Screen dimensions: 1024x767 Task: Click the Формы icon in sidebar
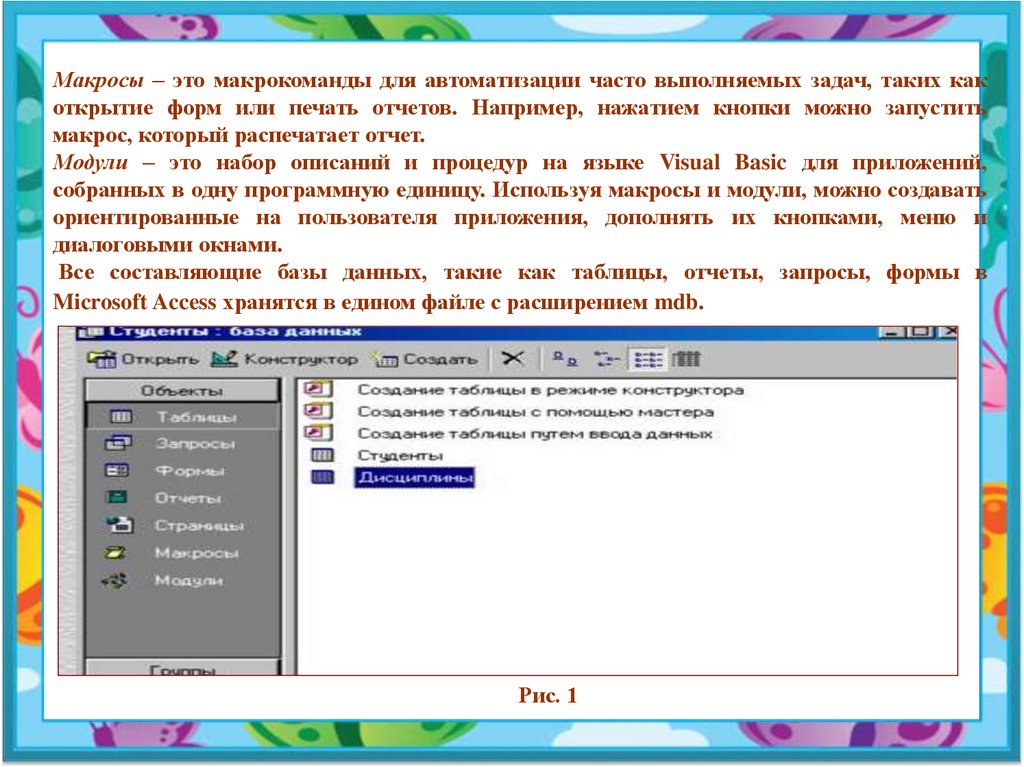coord(118,470)
